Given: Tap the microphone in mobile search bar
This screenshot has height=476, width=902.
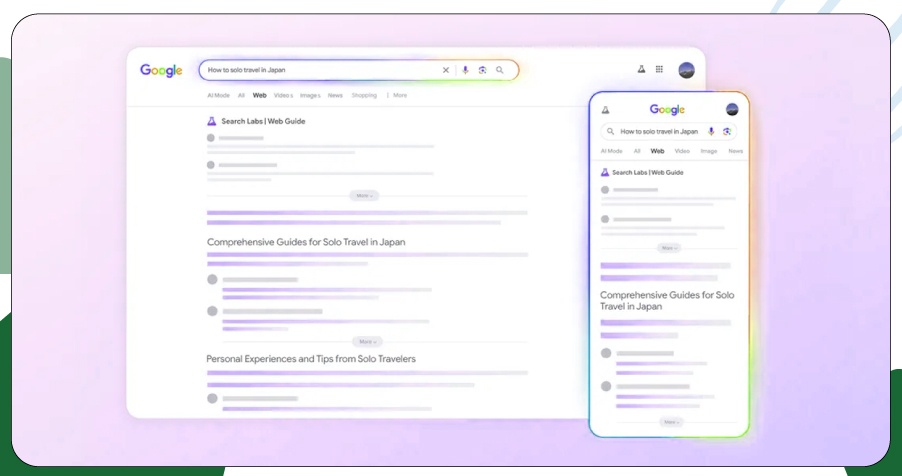Looking at the screenshot, I should (711, 132).
